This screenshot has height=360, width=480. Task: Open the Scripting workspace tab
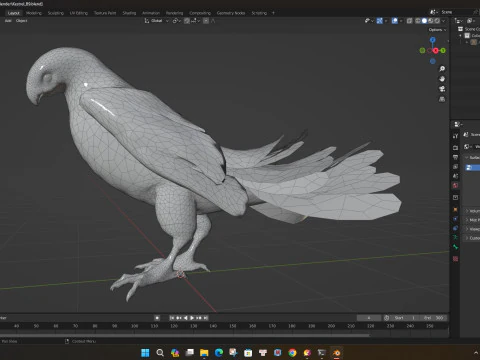pos(259,13)
